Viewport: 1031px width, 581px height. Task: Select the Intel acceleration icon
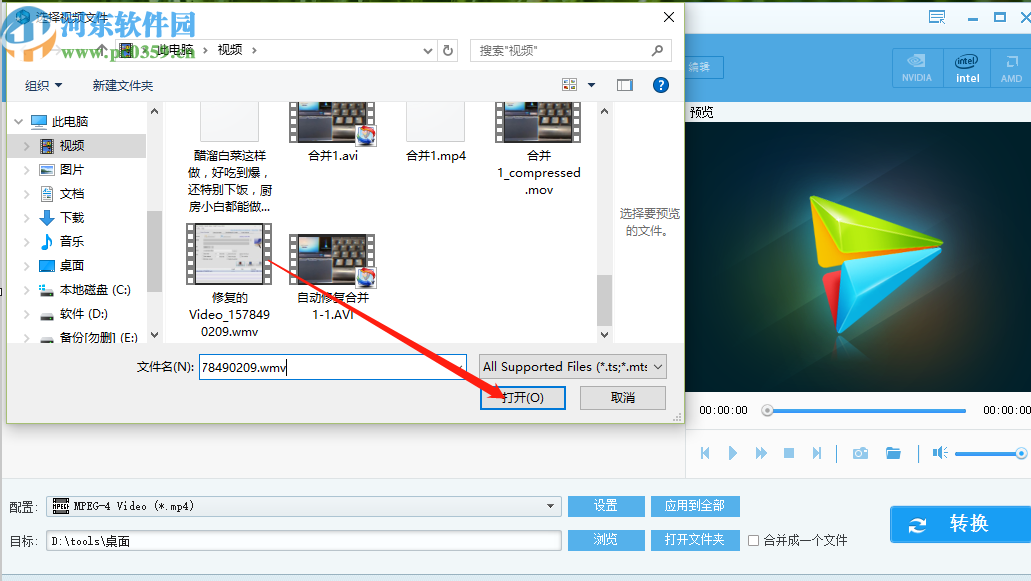965,67
